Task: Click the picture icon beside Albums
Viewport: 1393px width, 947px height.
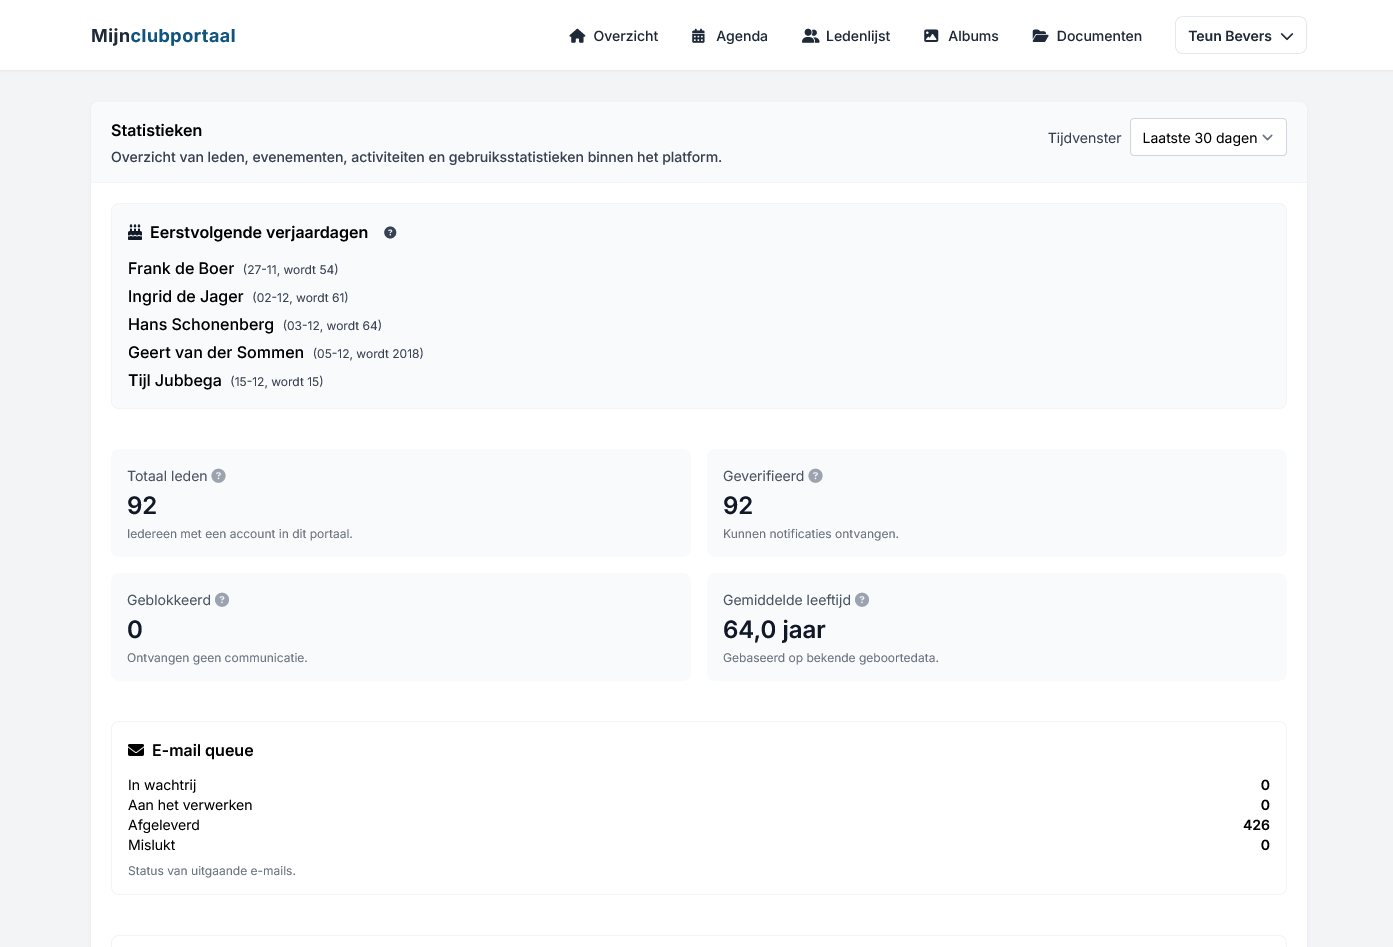Action: [931, 35]
